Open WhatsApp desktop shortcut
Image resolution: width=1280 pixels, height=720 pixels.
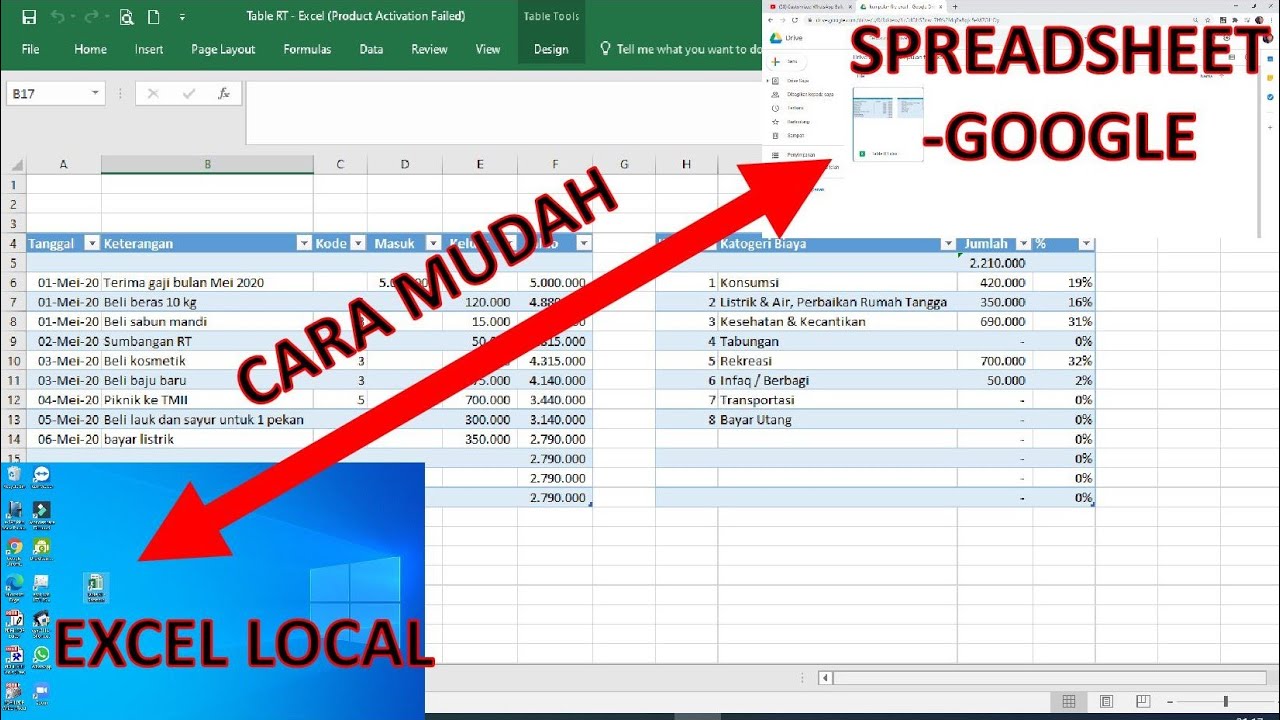click(41, 656)
